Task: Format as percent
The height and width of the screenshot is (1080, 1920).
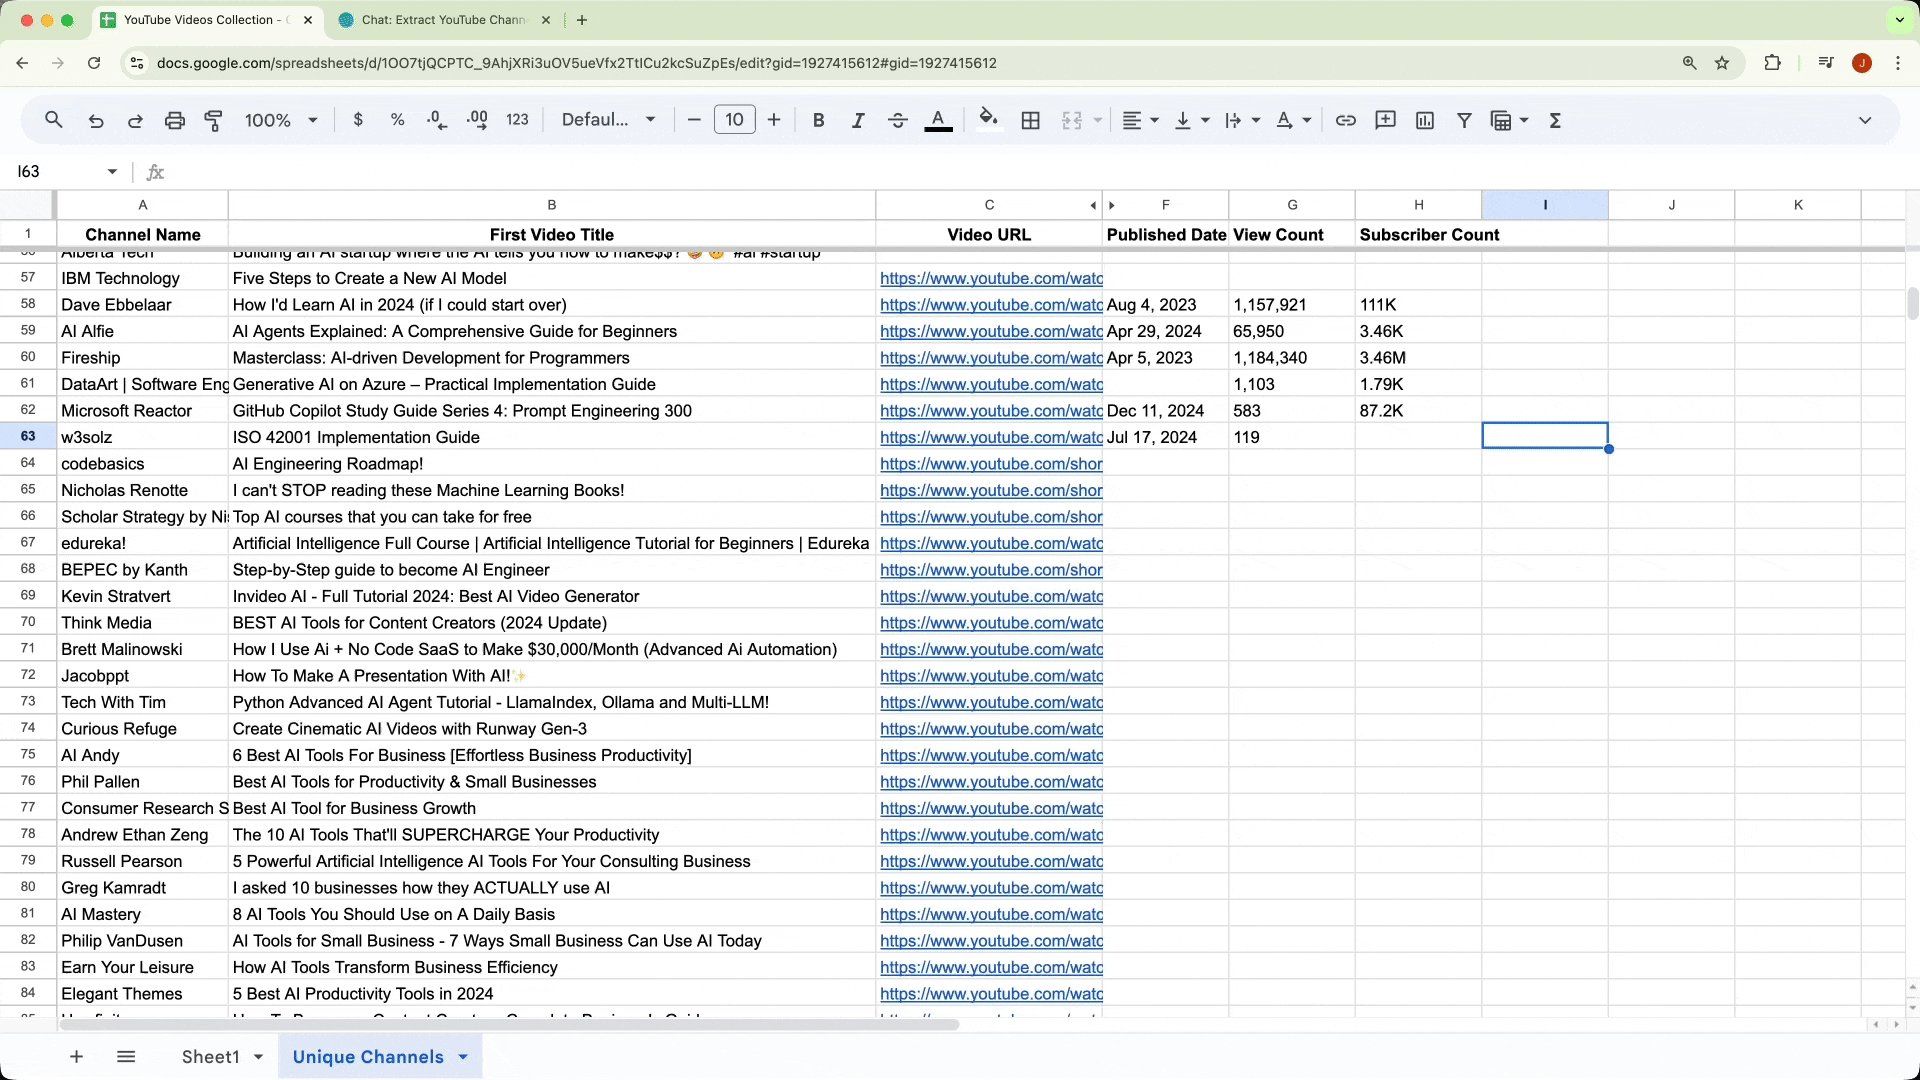Action: pos(398,120)
